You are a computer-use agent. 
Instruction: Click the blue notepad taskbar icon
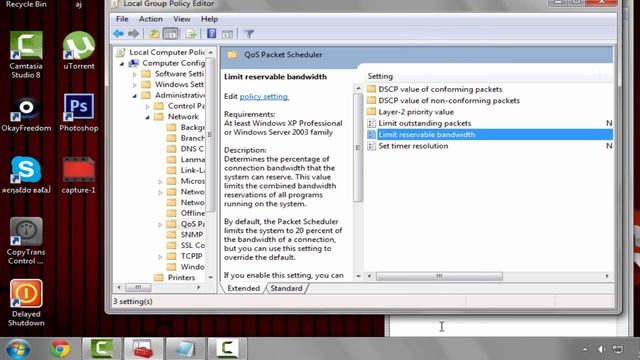[185, 349]
